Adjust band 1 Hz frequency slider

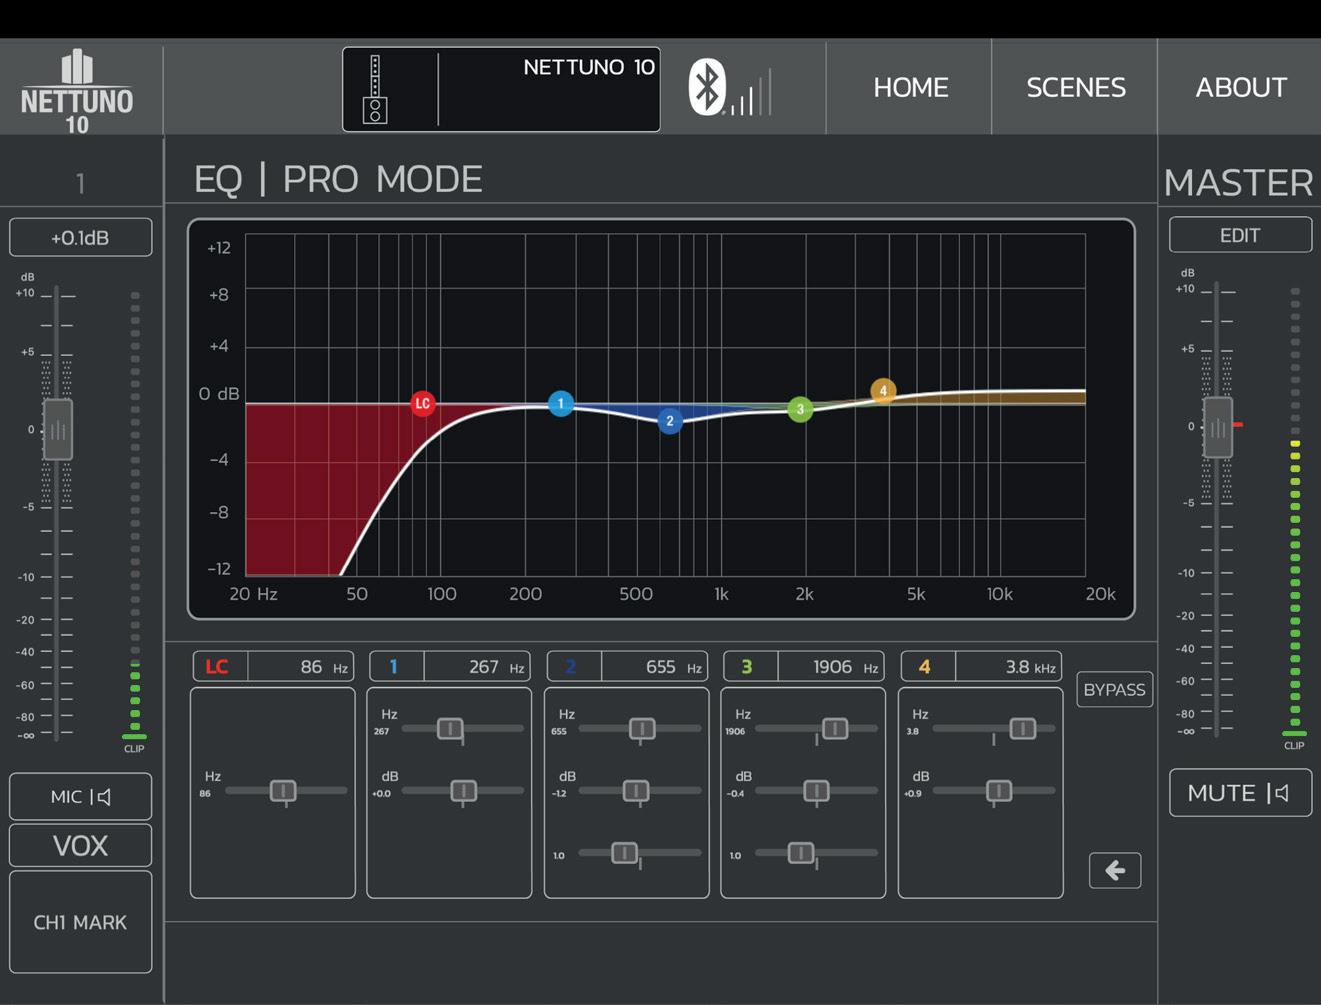451,729
